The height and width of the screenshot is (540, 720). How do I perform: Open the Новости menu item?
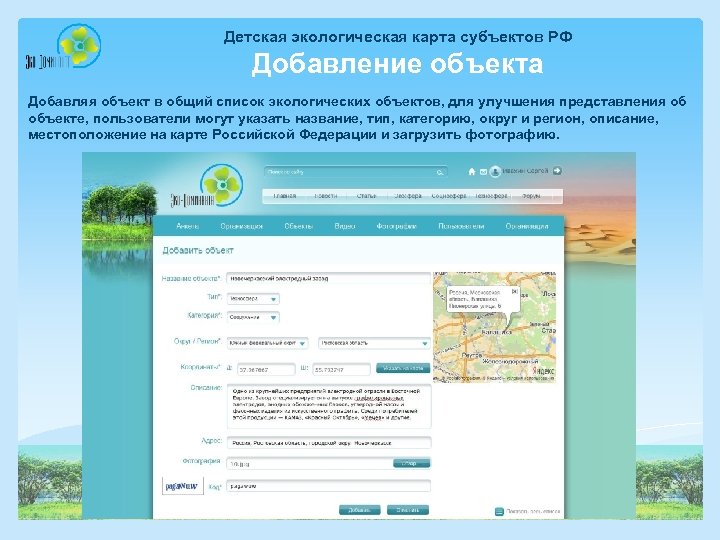click(326, 196)
